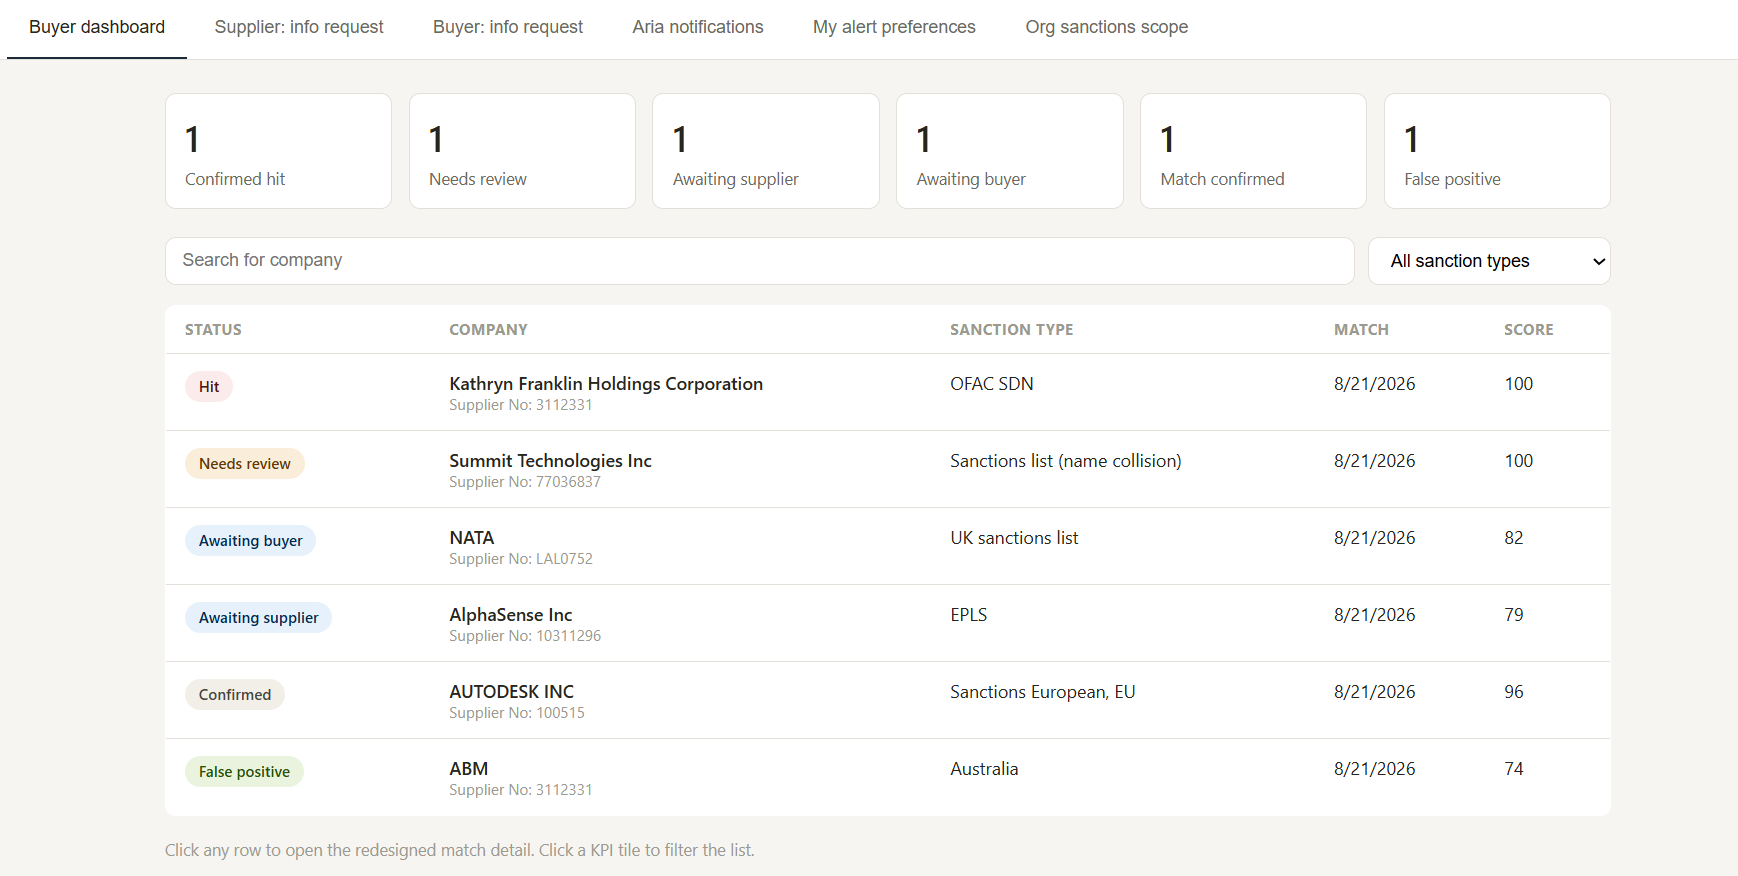Open the Supplier: info request tab
This screenshot has width=1738, height=876.
pyautogui.click(x=299, y=28)
